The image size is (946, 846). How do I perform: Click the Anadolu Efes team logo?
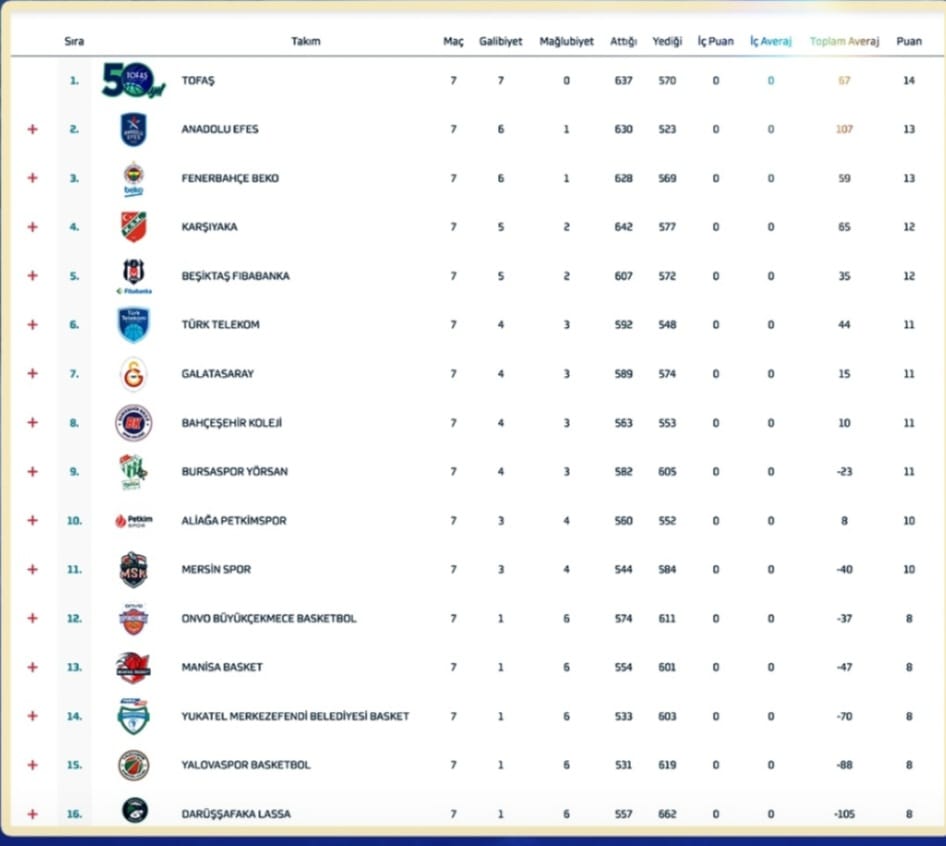coord(133,129)
